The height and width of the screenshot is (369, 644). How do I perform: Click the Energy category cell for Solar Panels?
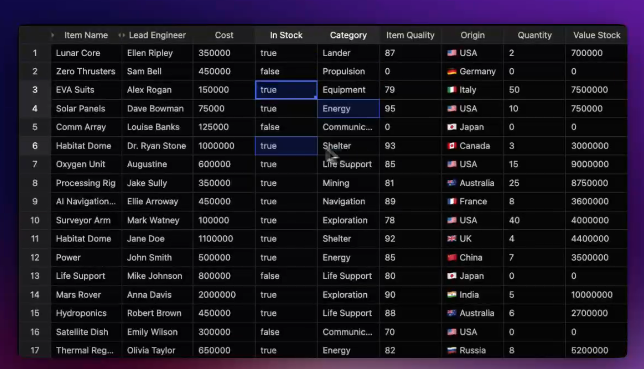click(348, 108)
